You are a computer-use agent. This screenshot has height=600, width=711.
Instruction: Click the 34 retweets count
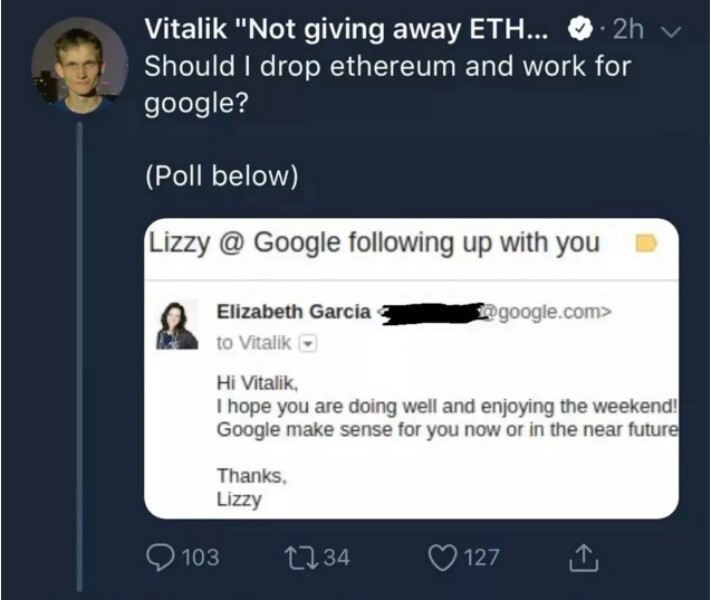tap(337, 556)
